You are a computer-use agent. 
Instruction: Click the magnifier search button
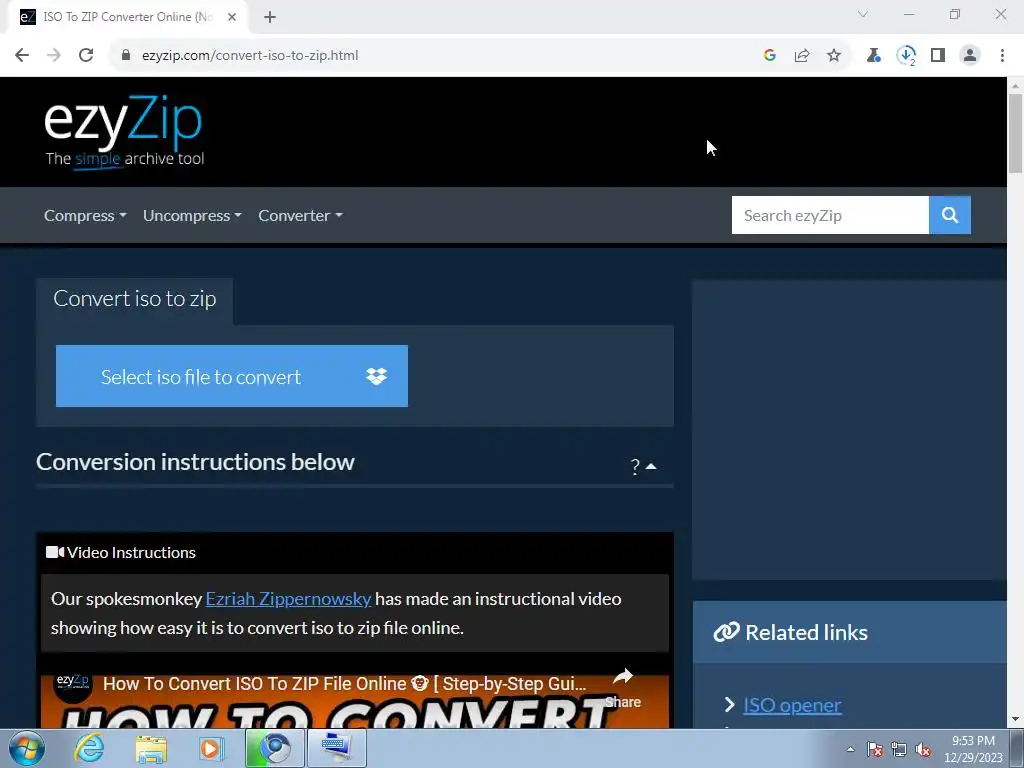[950, 215]
